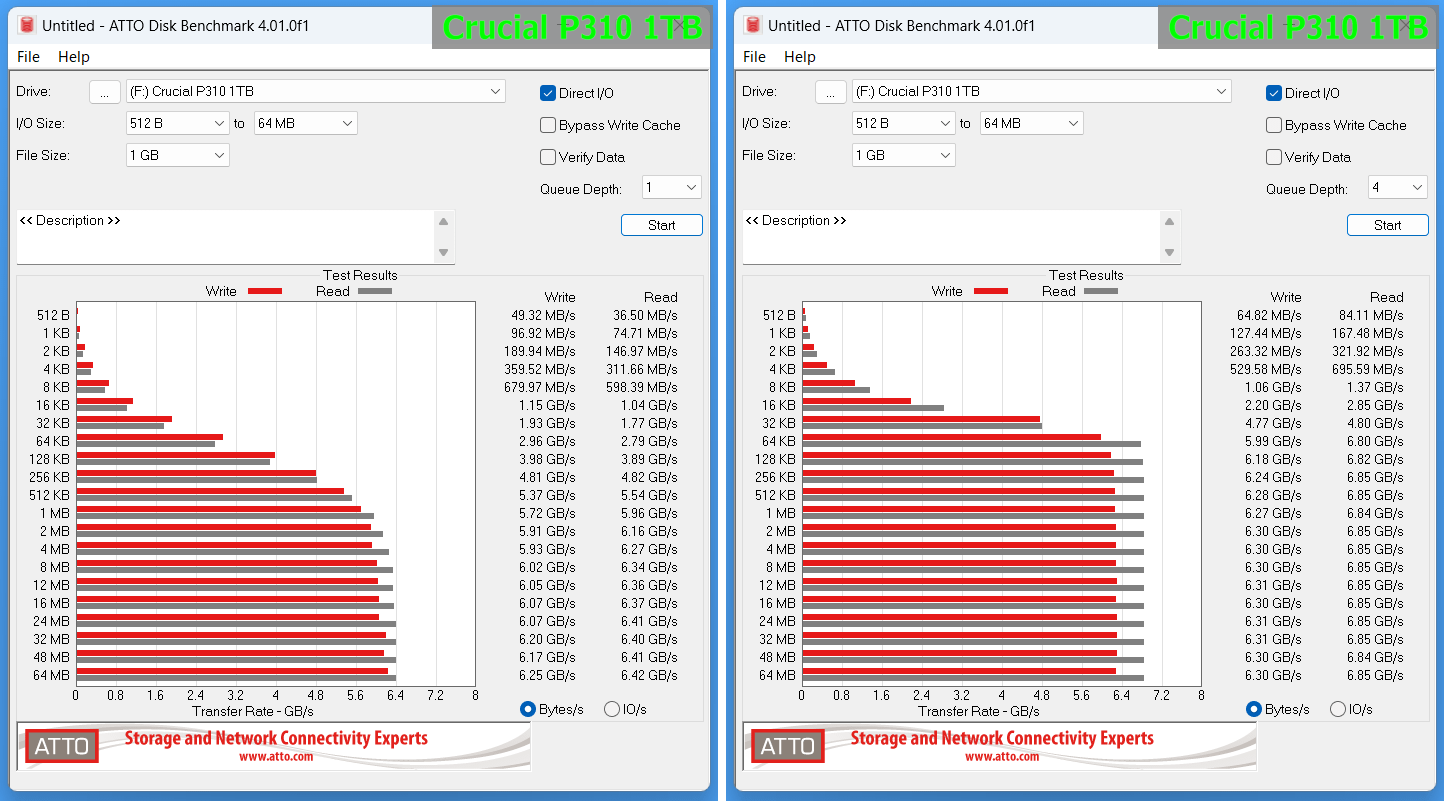Select the Bytes/s radio button in the left window
Viewport: 1444px width, 801px height.
pos(528,709)
